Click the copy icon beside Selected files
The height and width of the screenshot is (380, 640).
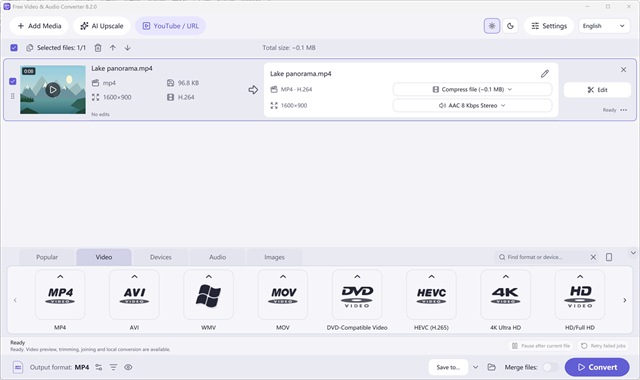pyautogui.click(x=29, y=48)
